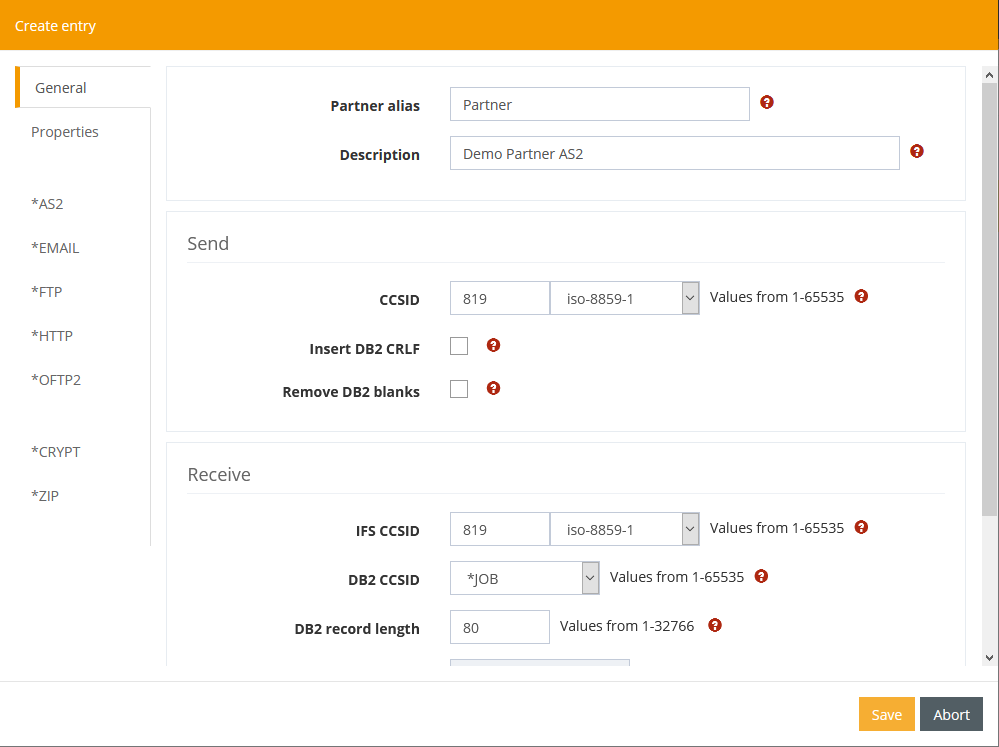Image resolution: width=999 pixels, height=747 pixels.
Task: Open the *AS2 section tab
Action: (x=47, y=204)
